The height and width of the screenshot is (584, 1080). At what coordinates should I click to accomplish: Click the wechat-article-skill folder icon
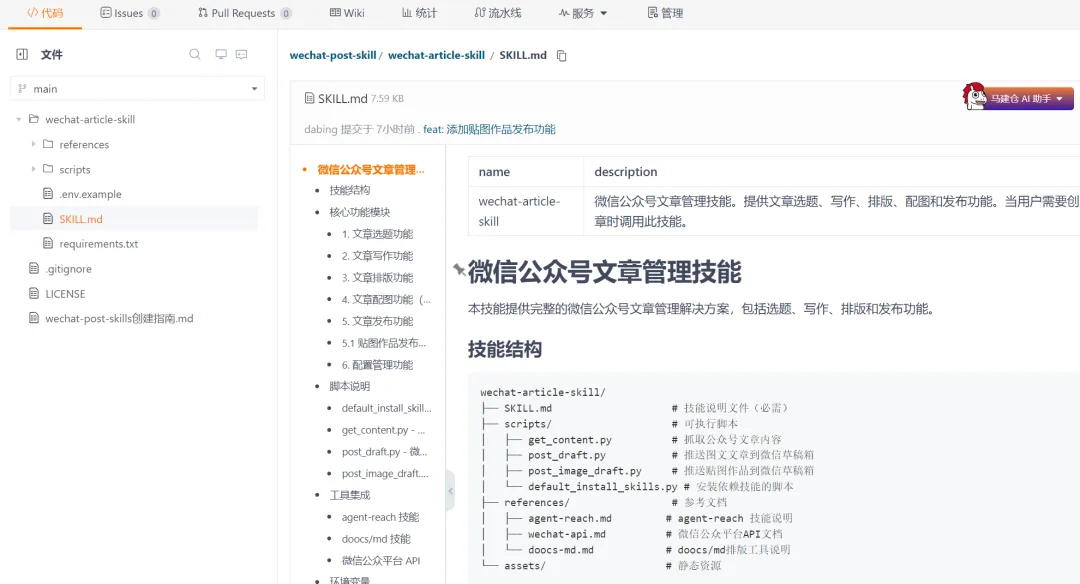[x=34, y=119]
